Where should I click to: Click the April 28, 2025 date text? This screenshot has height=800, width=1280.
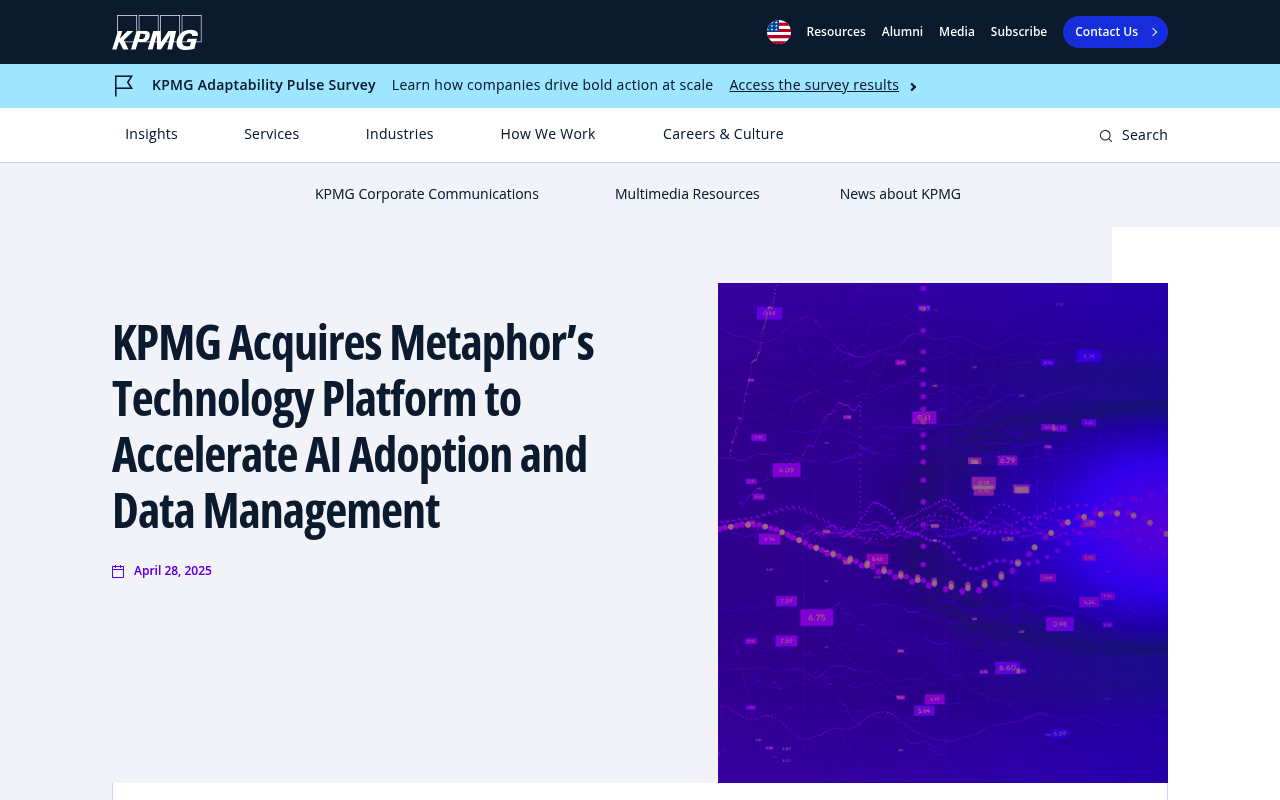pyautogui.click(x=173, y=571)
